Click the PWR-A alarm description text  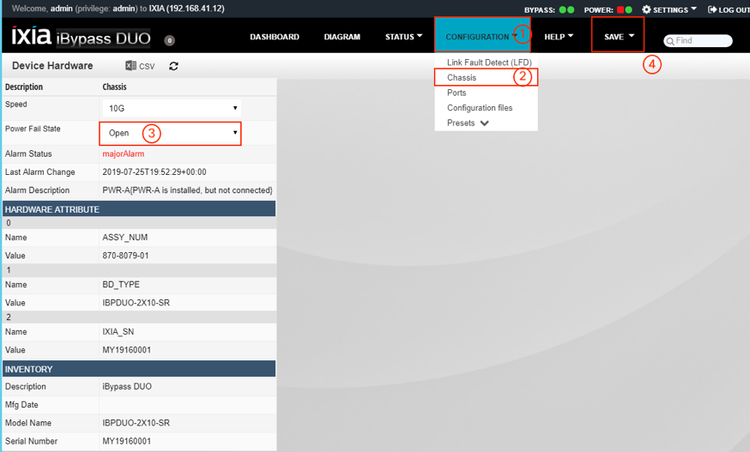coord(187,190)
